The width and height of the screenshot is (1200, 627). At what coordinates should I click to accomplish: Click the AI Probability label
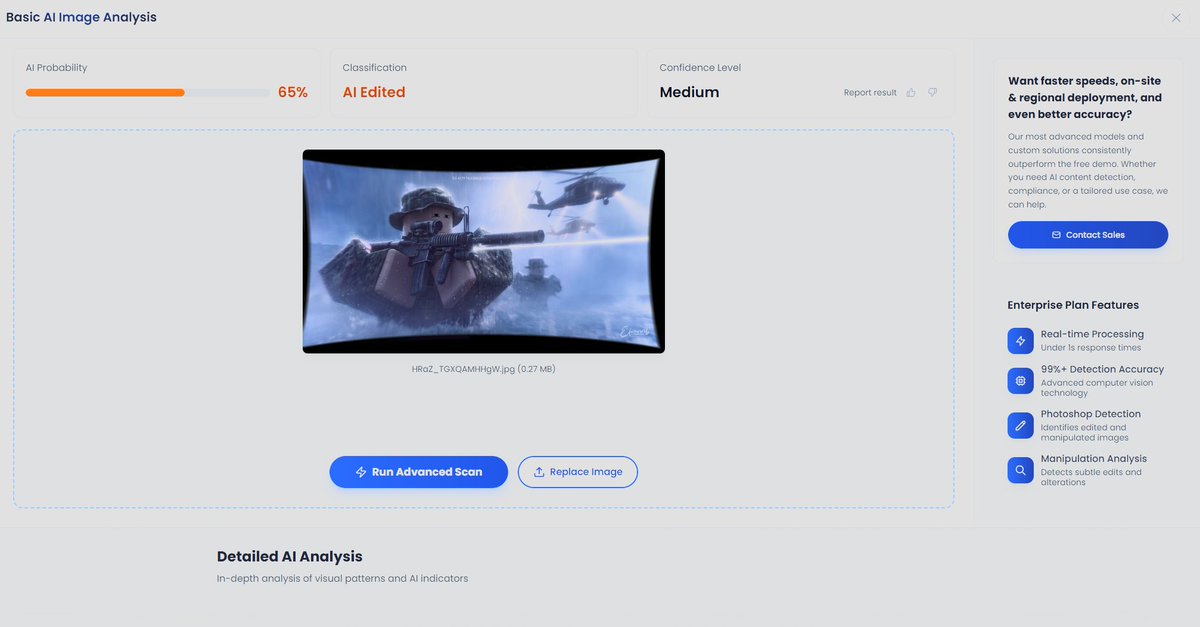click(x=57, y=68)
